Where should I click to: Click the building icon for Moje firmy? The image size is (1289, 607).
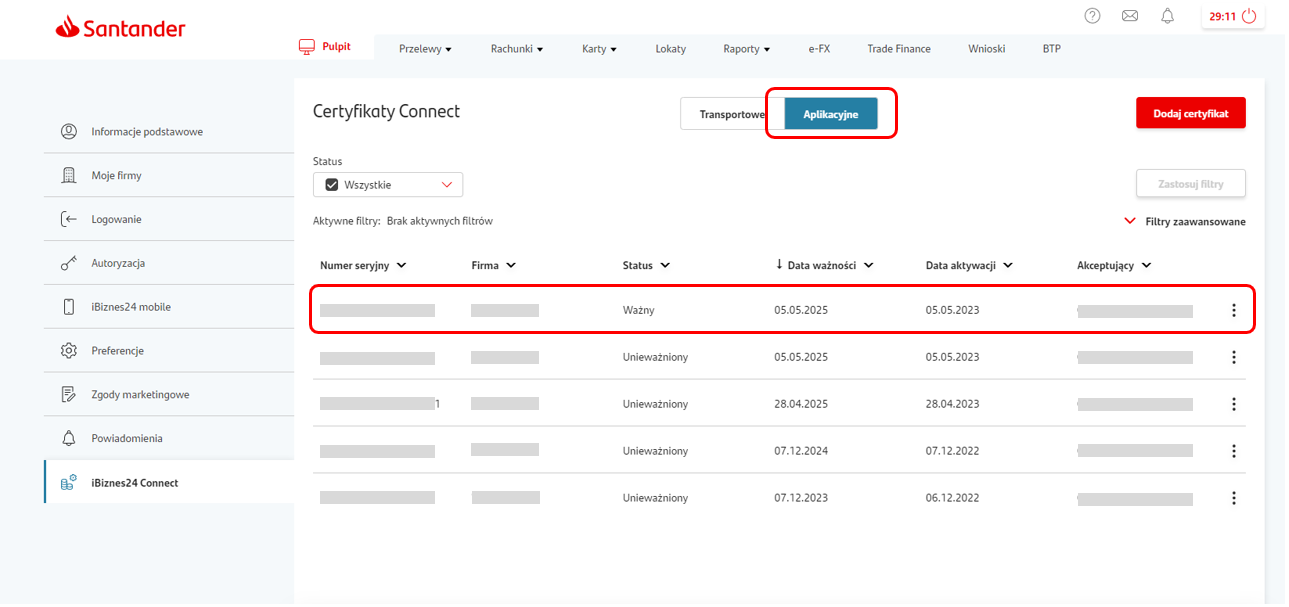pos(69,175)
